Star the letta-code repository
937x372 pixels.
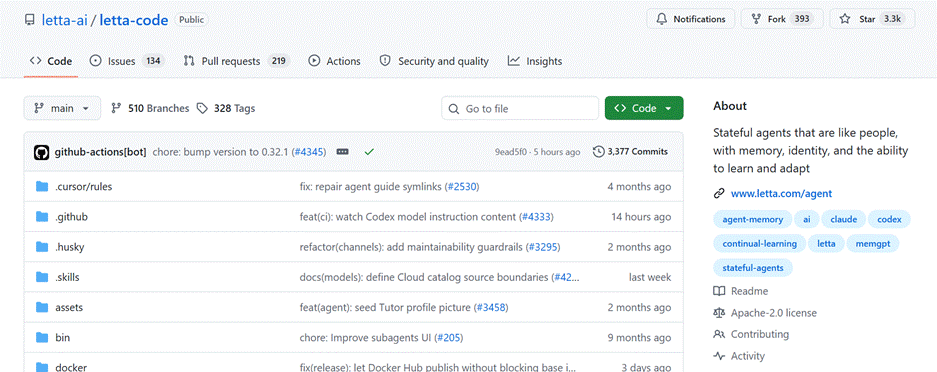[x=872, y=19]
